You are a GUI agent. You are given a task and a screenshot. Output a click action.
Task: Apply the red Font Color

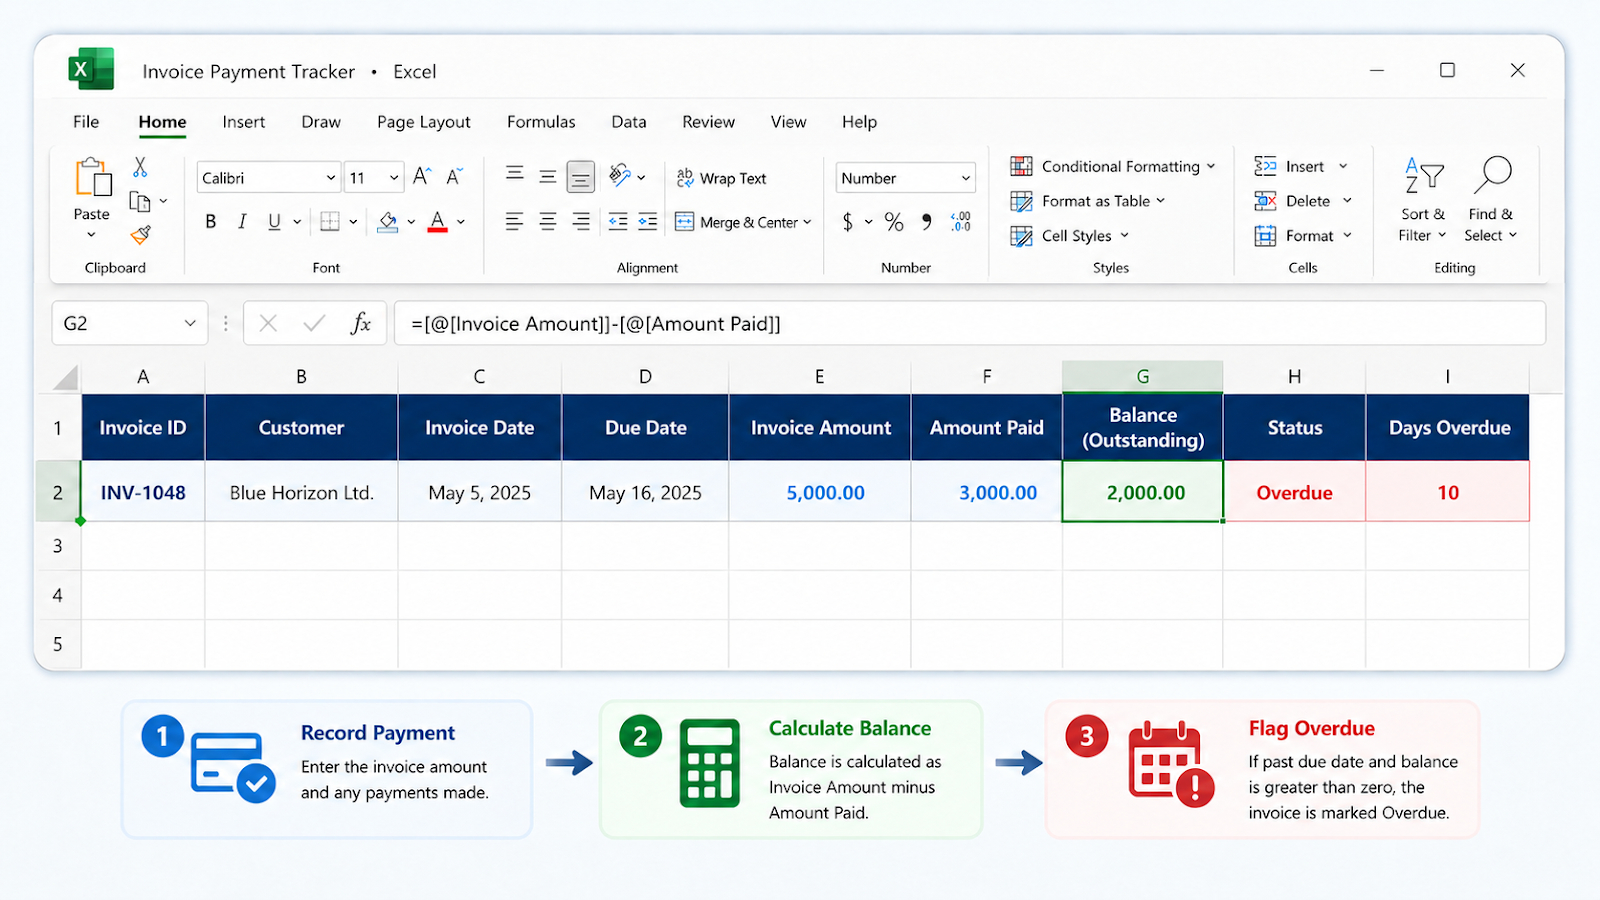click(x=437, y=222)
